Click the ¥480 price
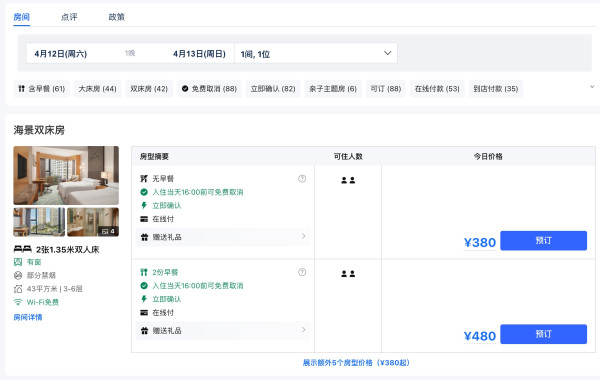This screenshot has width=600, height=380. tap(479, 336)
